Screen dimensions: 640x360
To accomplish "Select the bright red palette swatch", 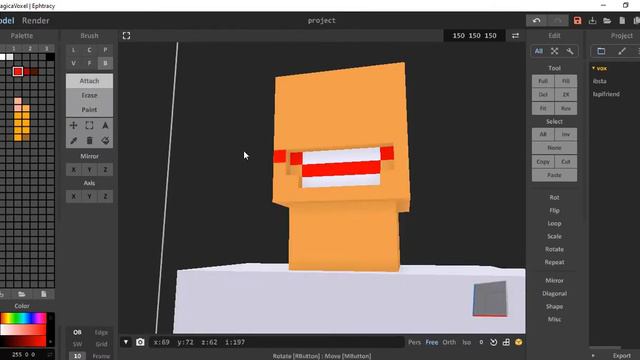I will pos(18,71).
